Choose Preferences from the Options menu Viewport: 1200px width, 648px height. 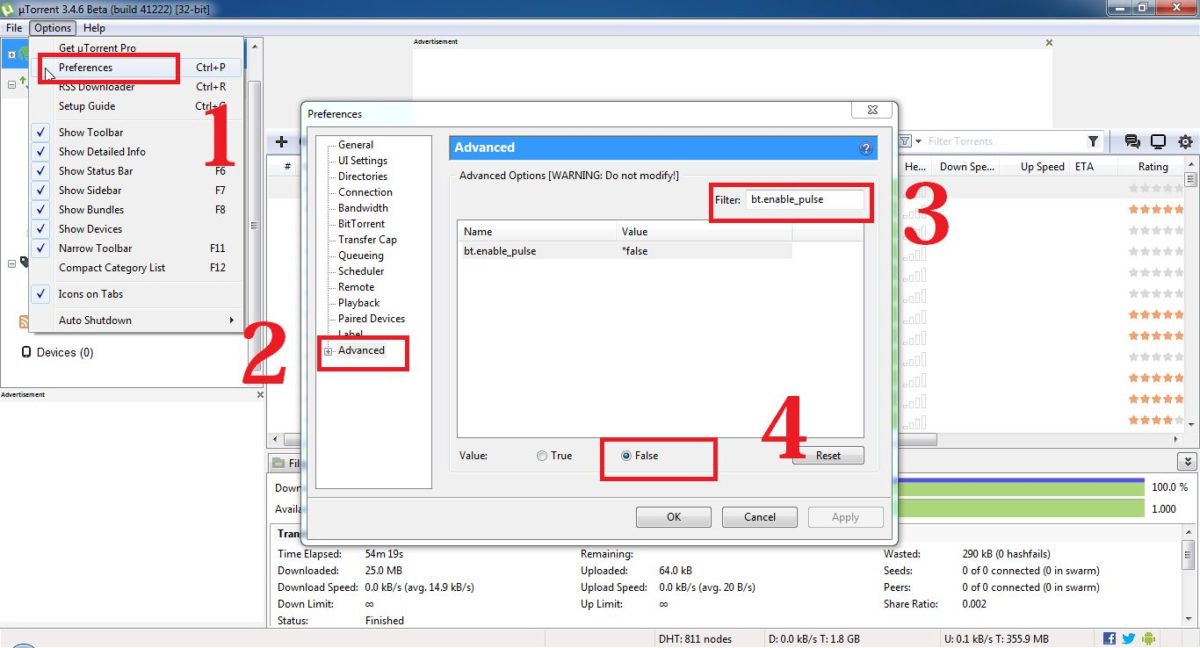(86, 68)
